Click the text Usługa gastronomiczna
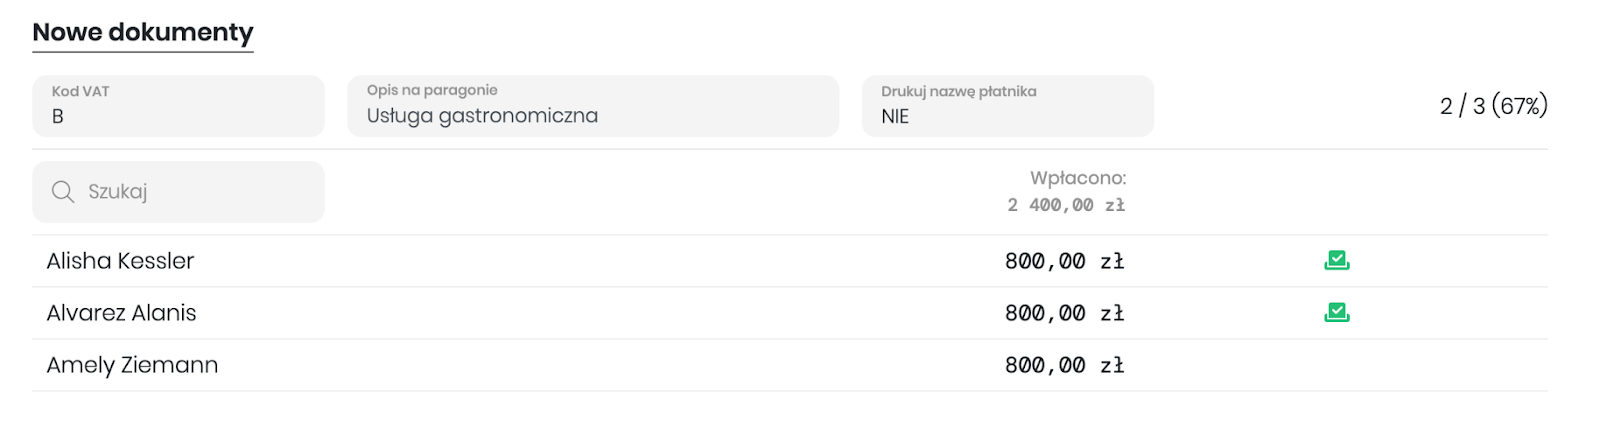Image resolution: width=1600 pixels, height=447 pixels. click(482, 116)
